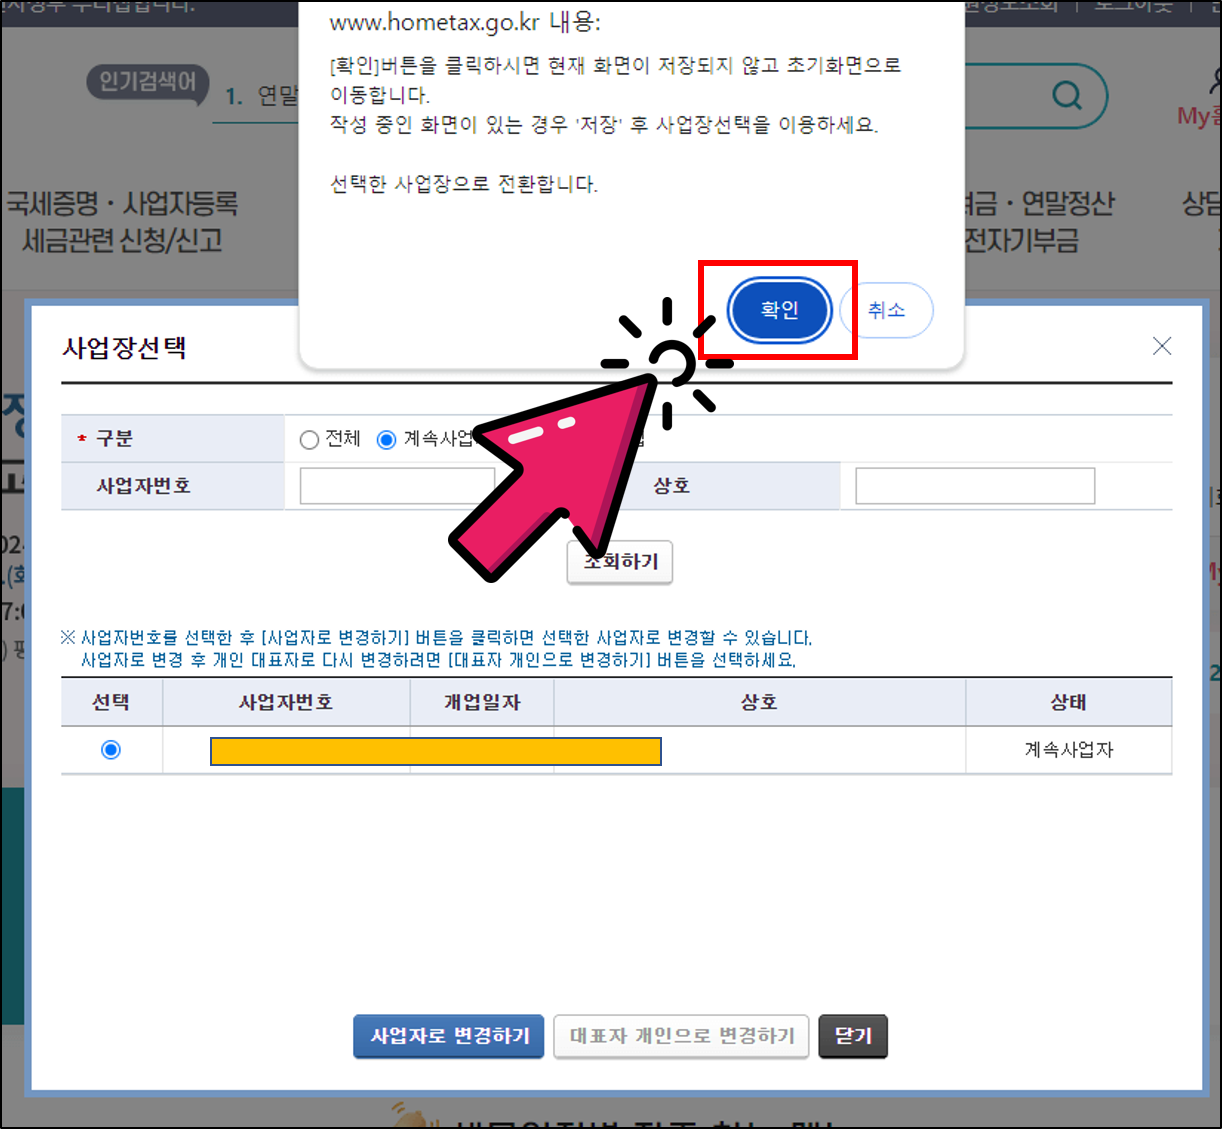Image resolution: width=1222 pixels, height=1129 pixels.
Task: Click the 상호 column header
Action: click(759, 702)
